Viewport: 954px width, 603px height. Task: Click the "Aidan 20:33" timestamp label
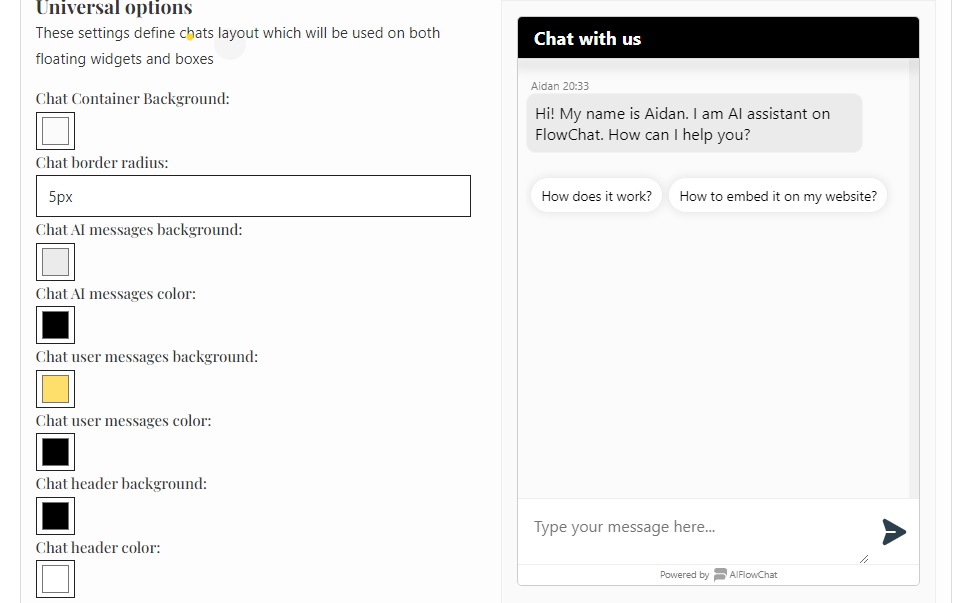[560, 86]
